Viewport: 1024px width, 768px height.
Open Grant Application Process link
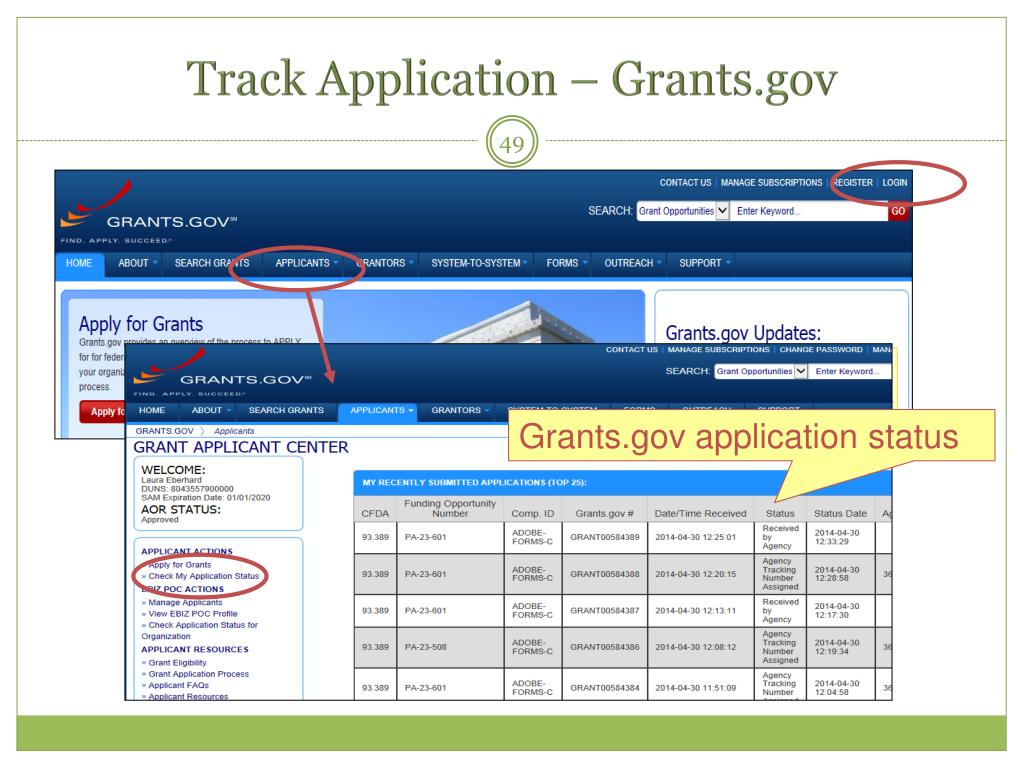point(199,674)
